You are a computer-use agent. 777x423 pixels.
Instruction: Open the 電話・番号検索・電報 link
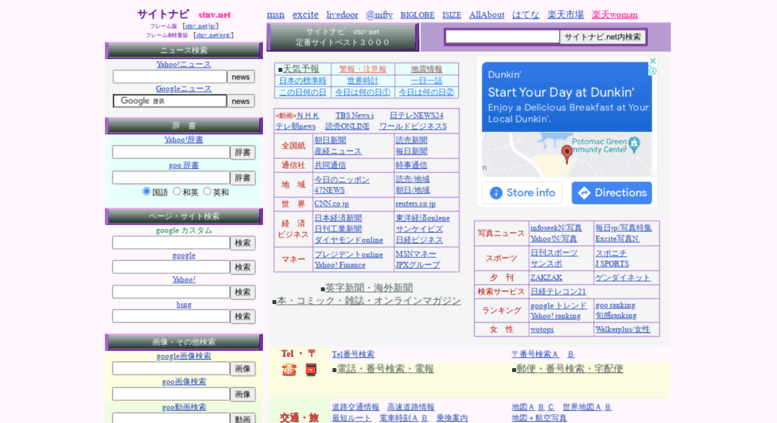tap(386, 369)
